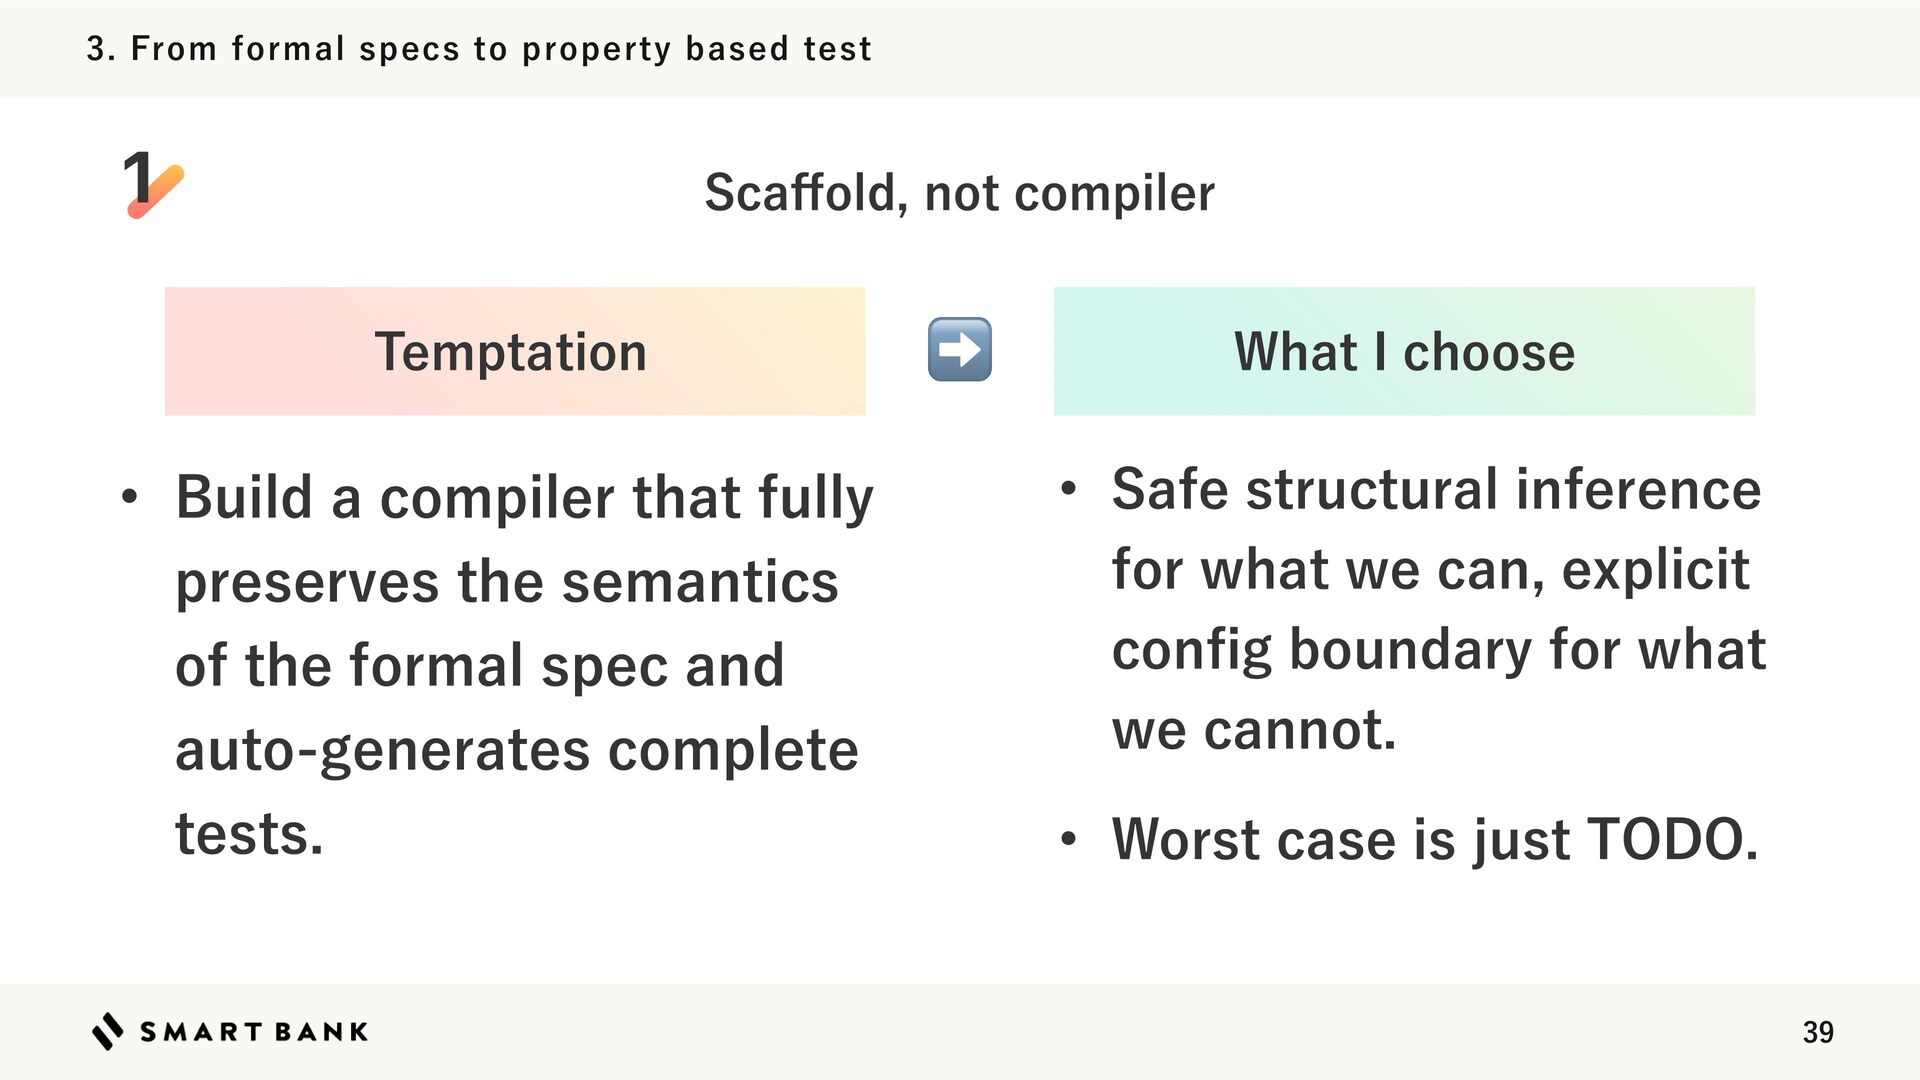Select the "What I choose" heading box
This screenshot has width=1920, height=1080.
tap(1403, 351)
